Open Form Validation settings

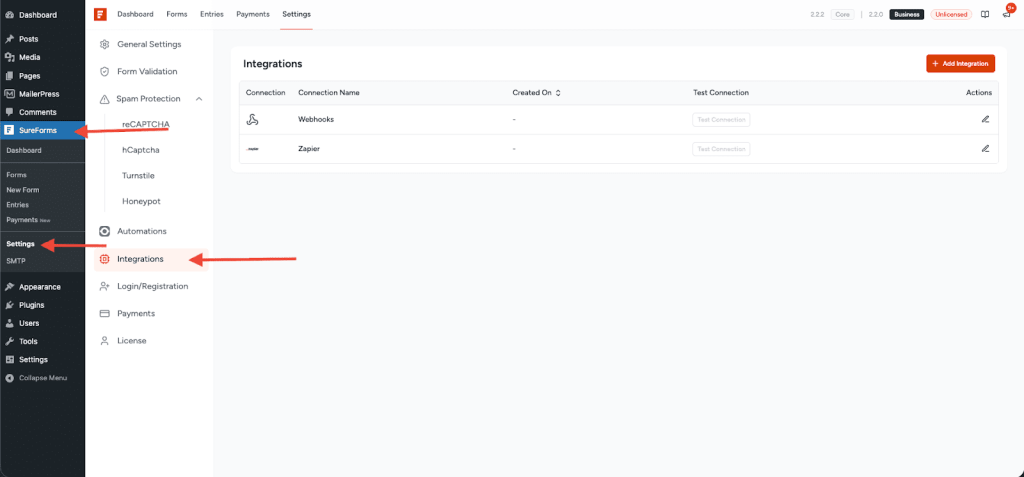(147, 72)
